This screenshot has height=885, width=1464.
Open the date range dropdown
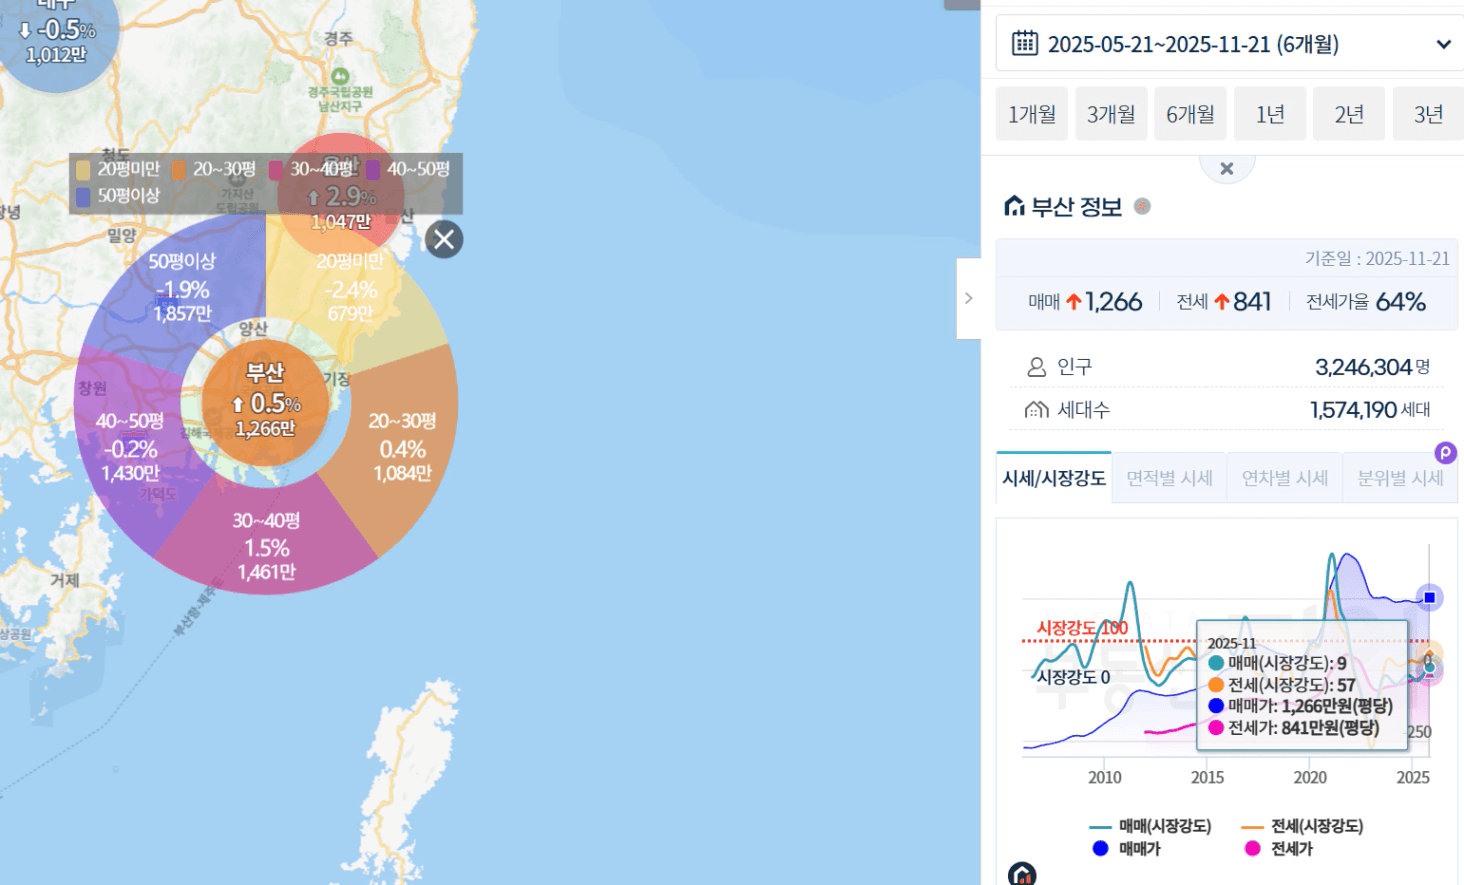point(1443,44)
